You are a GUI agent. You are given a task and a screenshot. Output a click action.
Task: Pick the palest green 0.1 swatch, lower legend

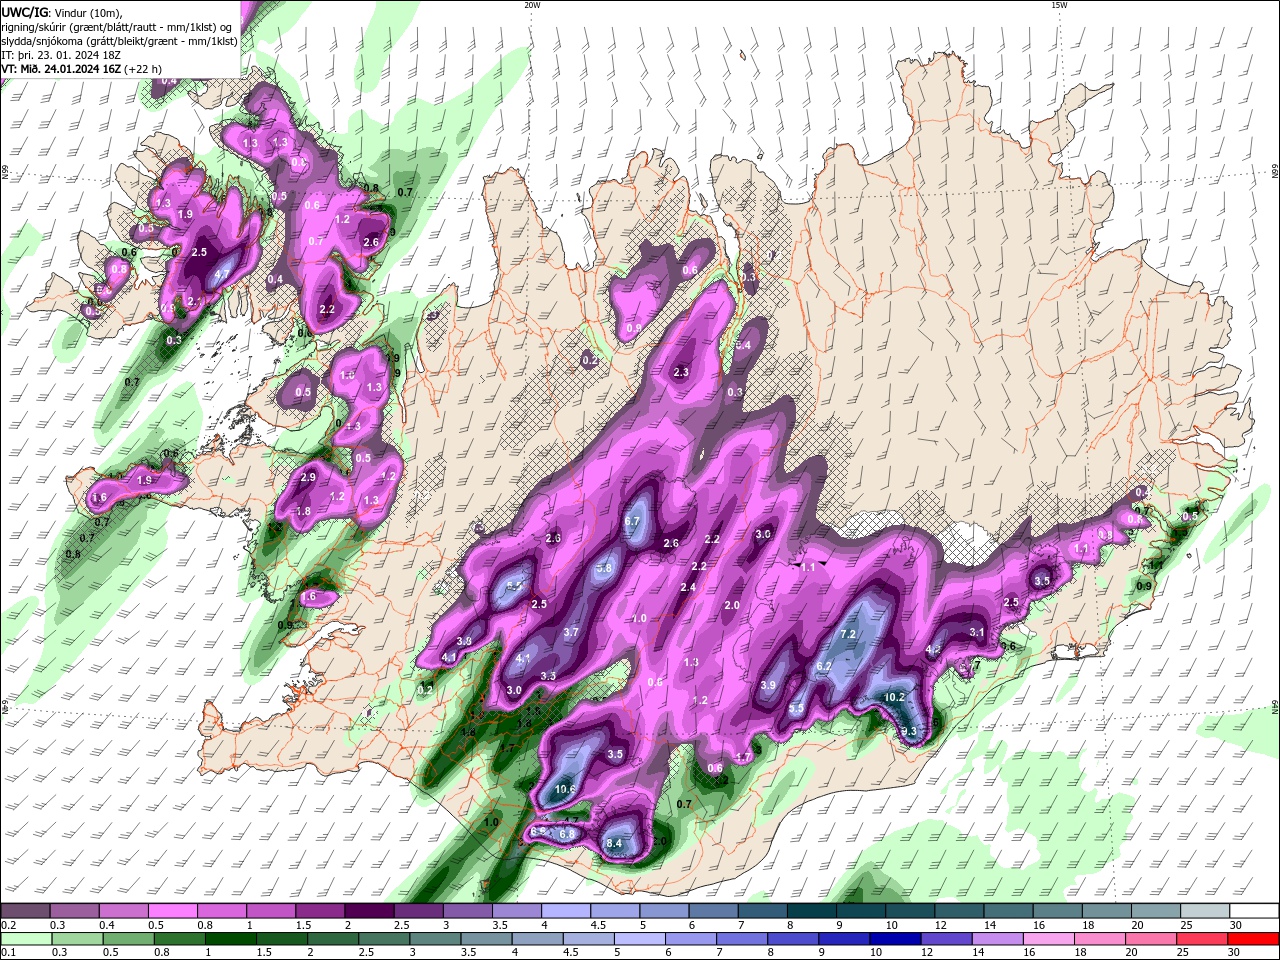coord(26,938)
